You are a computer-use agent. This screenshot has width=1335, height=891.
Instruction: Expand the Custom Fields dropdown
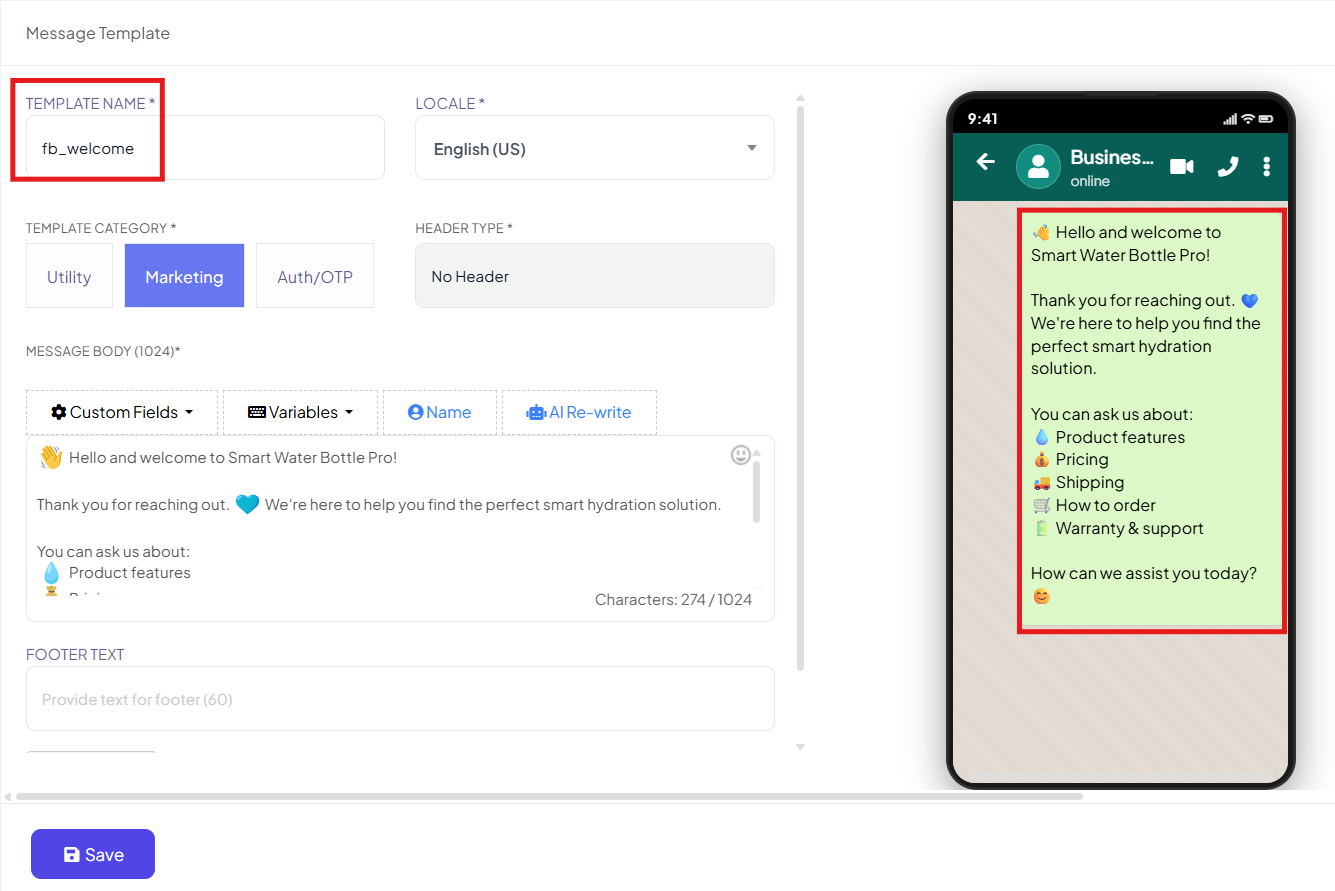click(x=121, y=412)
